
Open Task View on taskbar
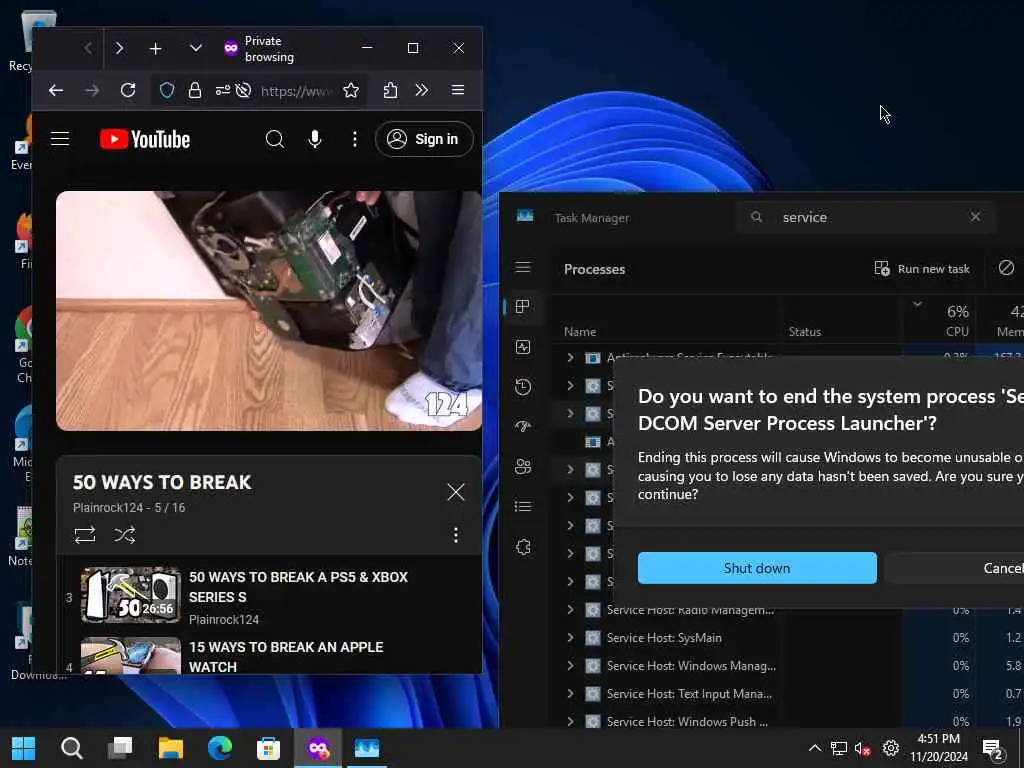tap(120, 748)
